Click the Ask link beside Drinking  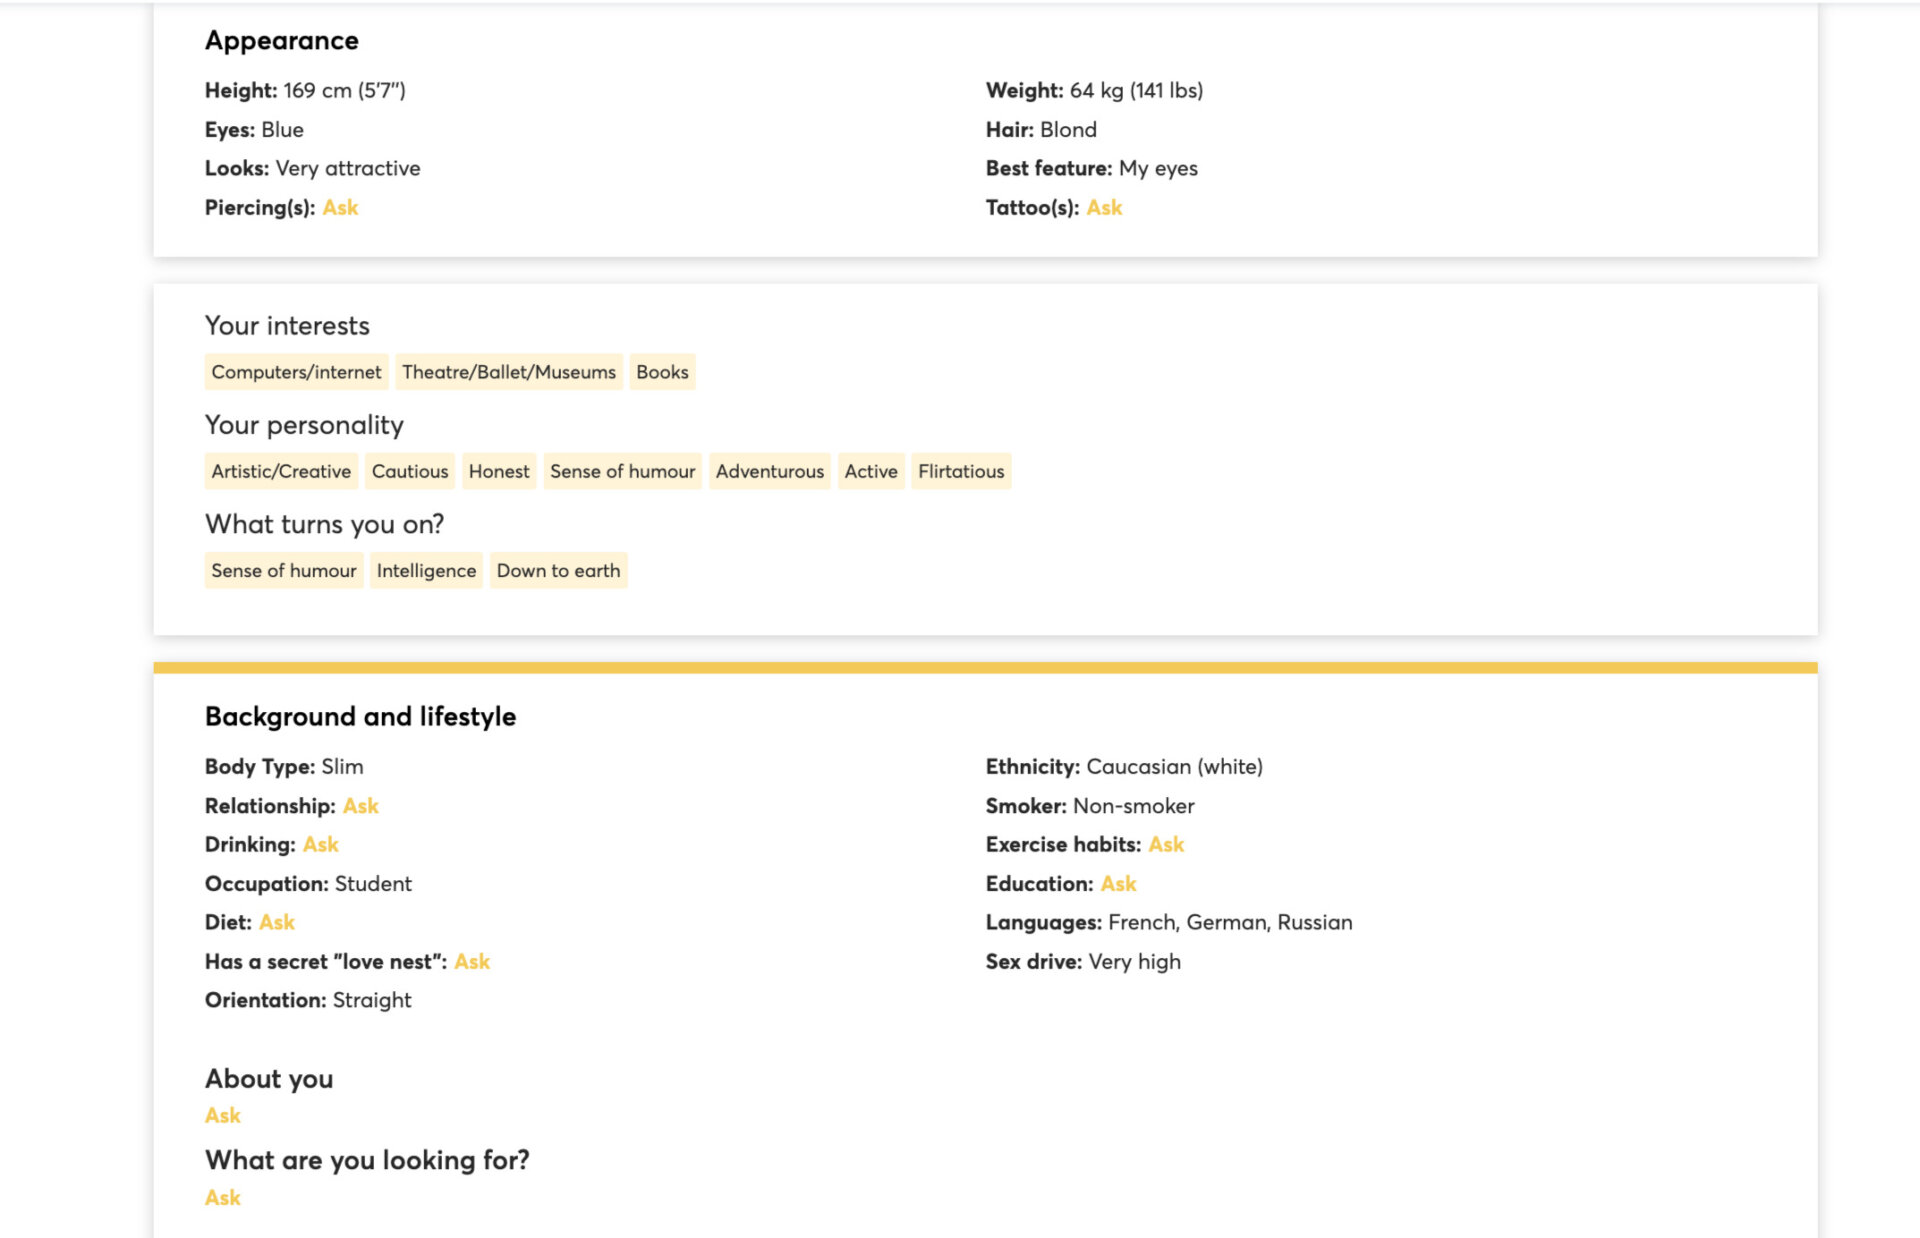click(320, 845)
